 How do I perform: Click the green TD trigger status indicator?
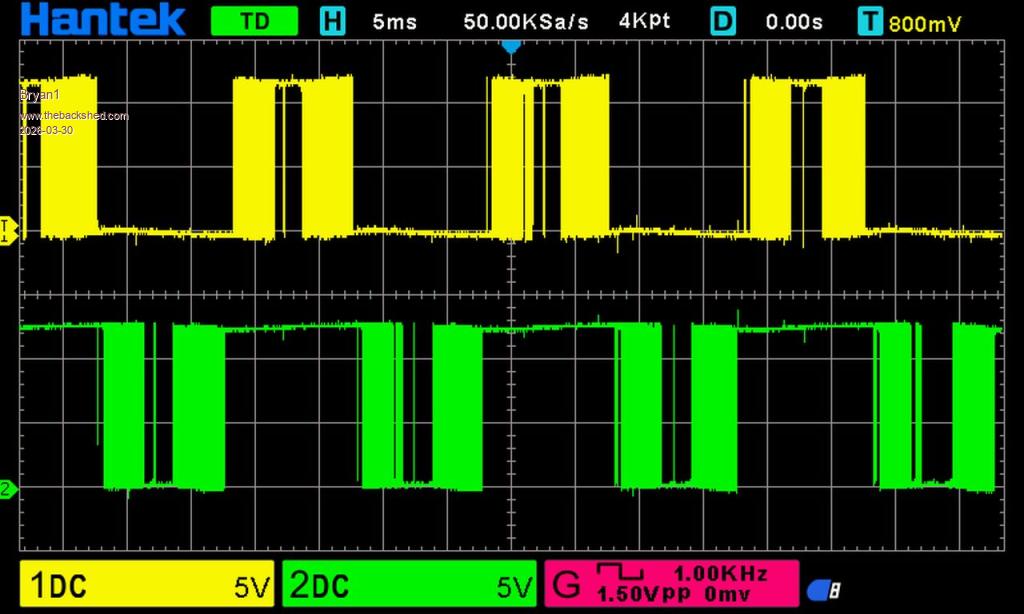click(x=254, y=21)
